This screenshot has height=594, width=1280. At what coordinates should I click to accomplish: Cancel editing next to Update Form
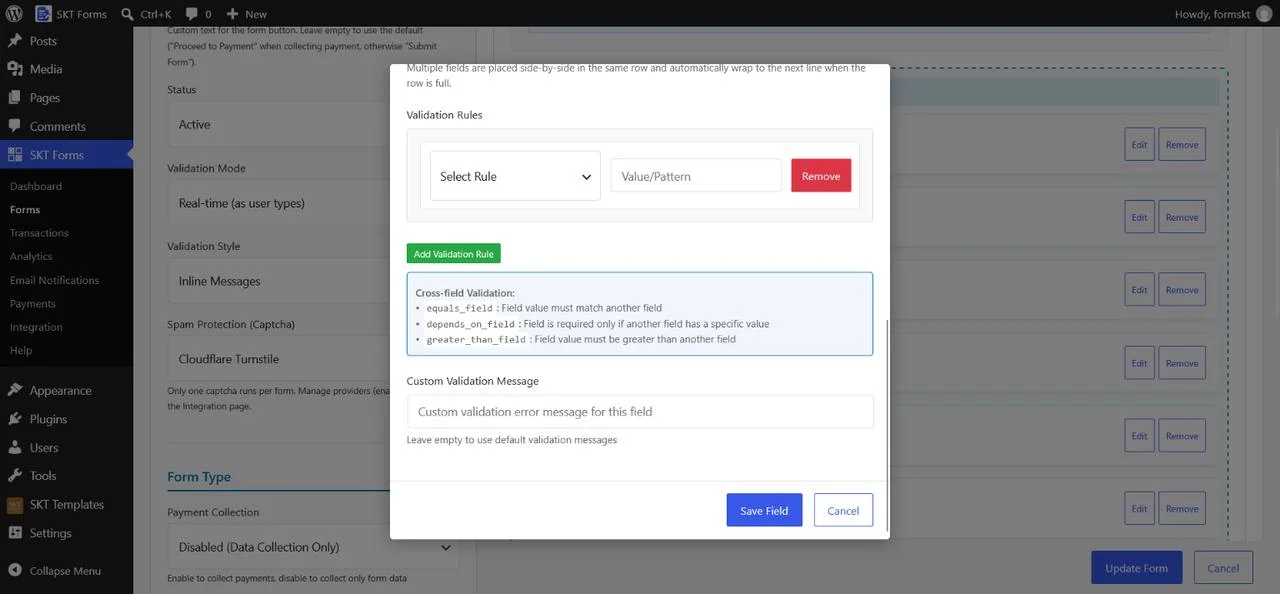click(x=1223, y=568)
